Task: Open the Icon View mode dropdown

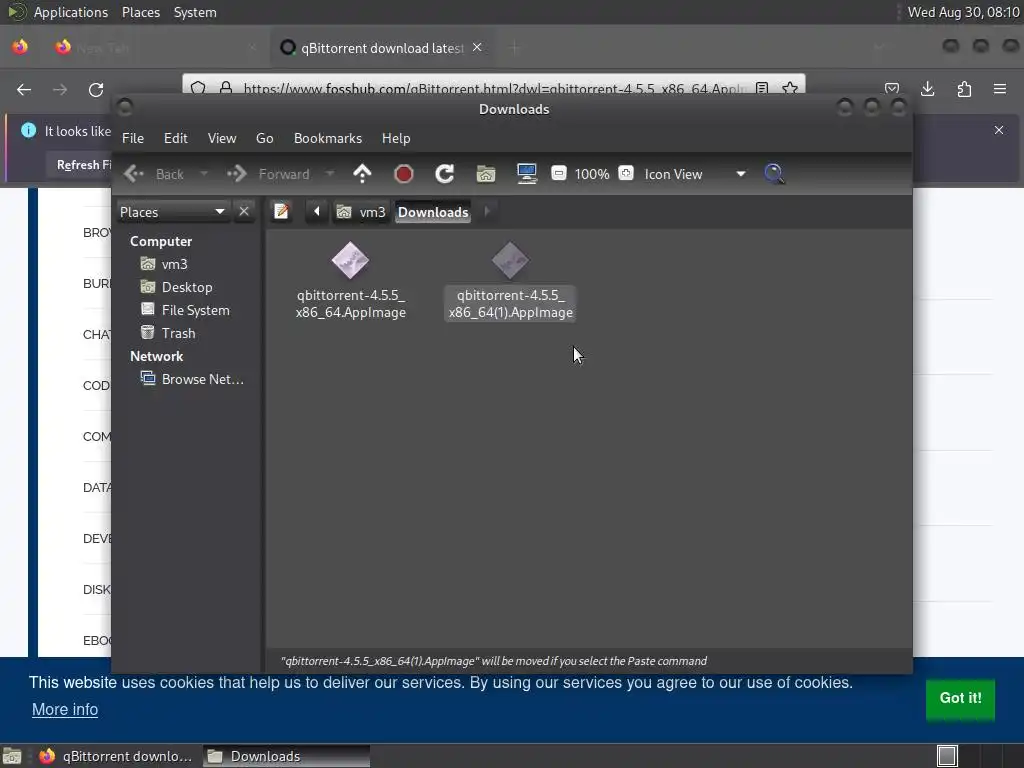Action: click(x=695, y=174)
